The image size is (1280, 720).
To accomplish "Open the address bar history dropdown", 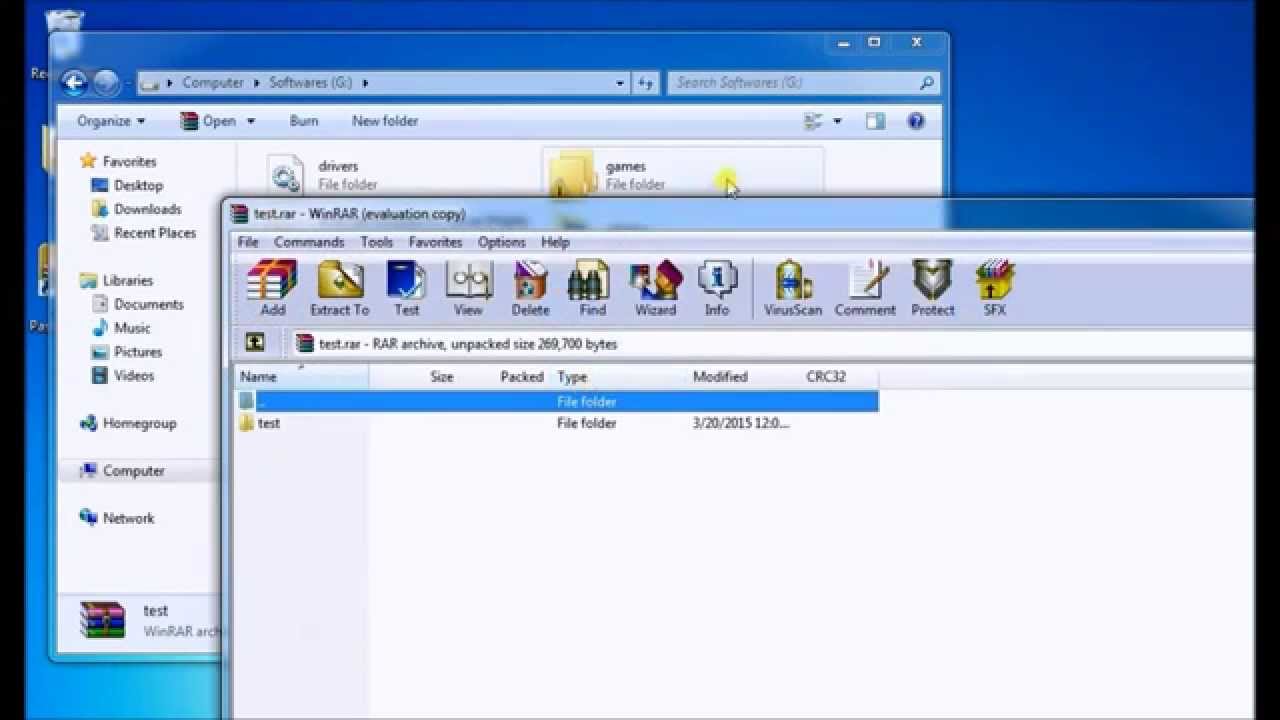I will [621, 83].
